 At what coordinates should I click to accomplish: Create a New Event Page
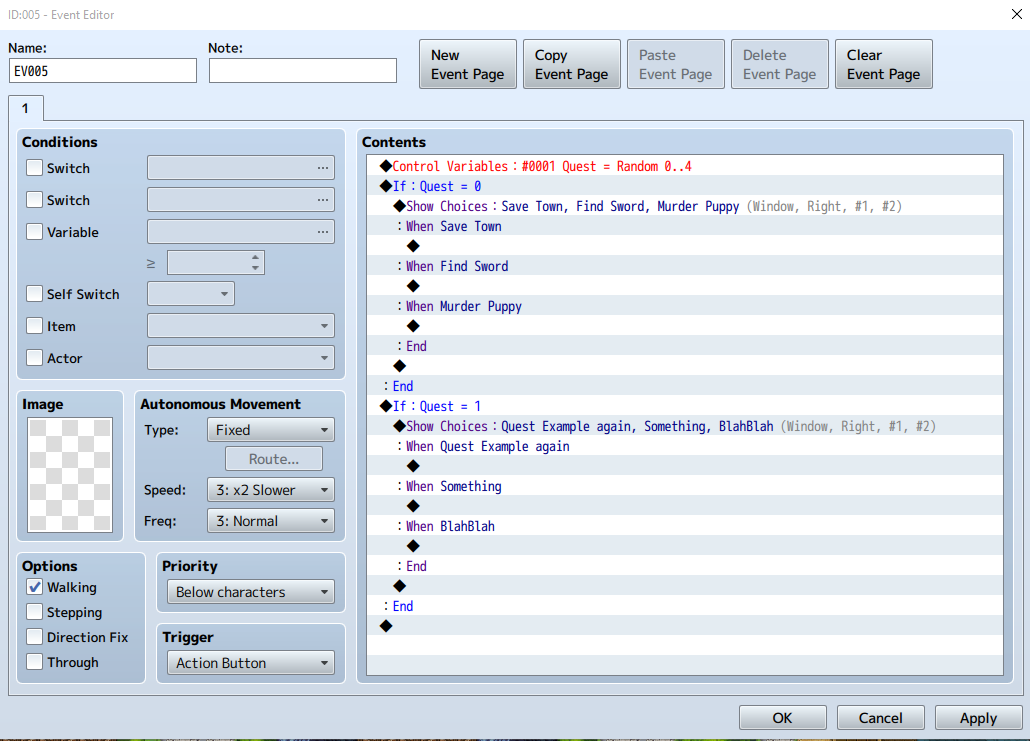click(x=467, y=63)
